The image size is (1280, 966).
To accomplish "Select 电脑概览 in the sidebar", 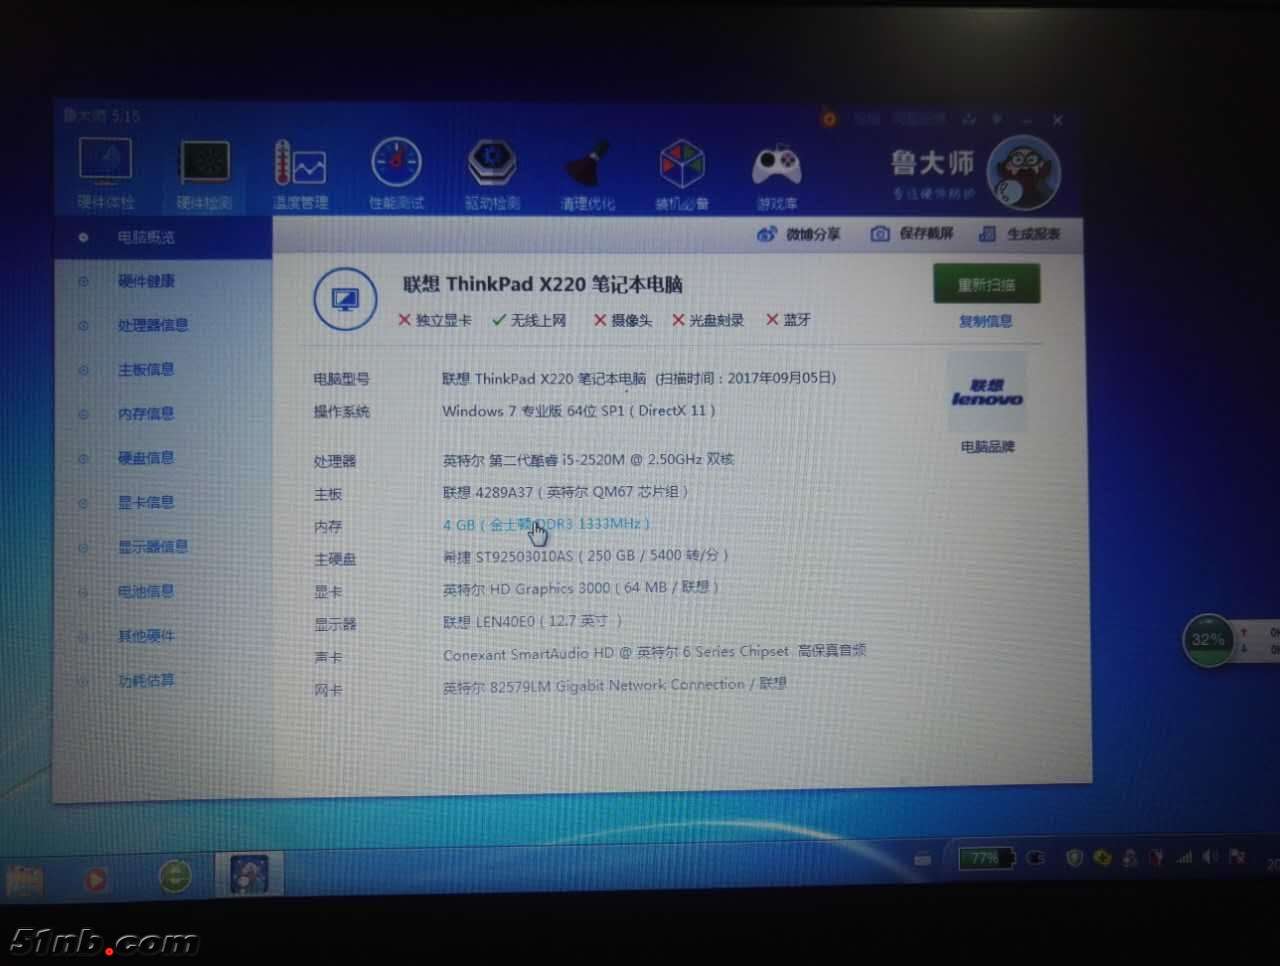I will pyautogui.click(x=163, y=237).
